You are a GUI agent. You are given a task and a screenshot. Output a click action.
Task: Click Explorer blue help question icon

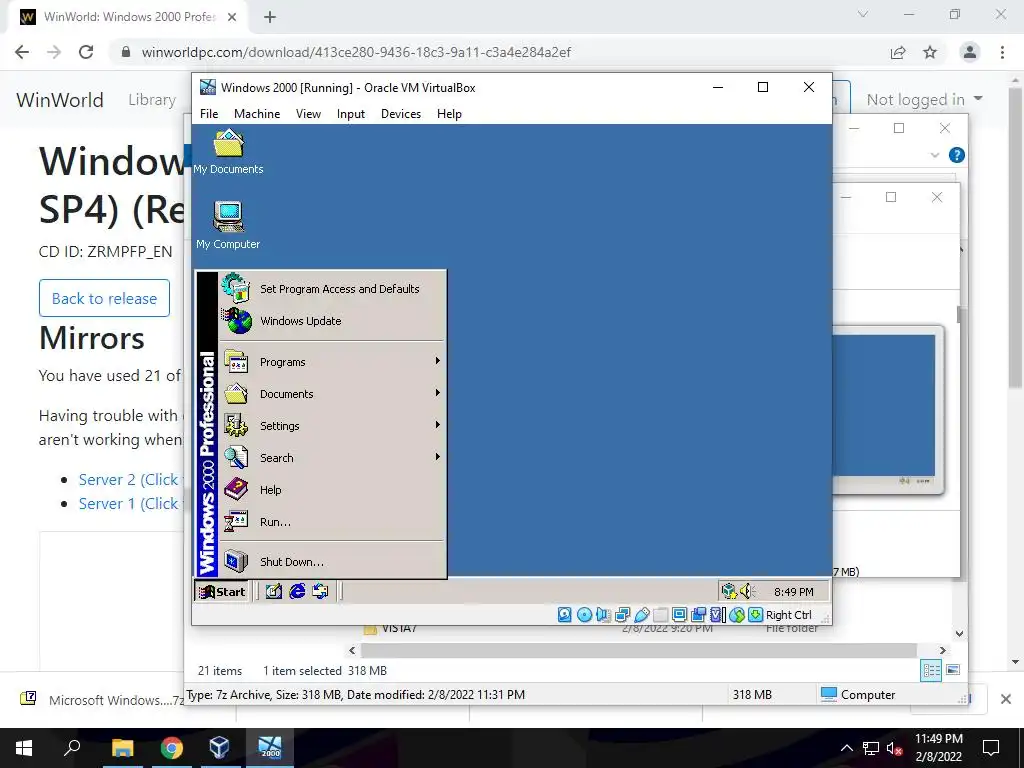coord(956,155)
